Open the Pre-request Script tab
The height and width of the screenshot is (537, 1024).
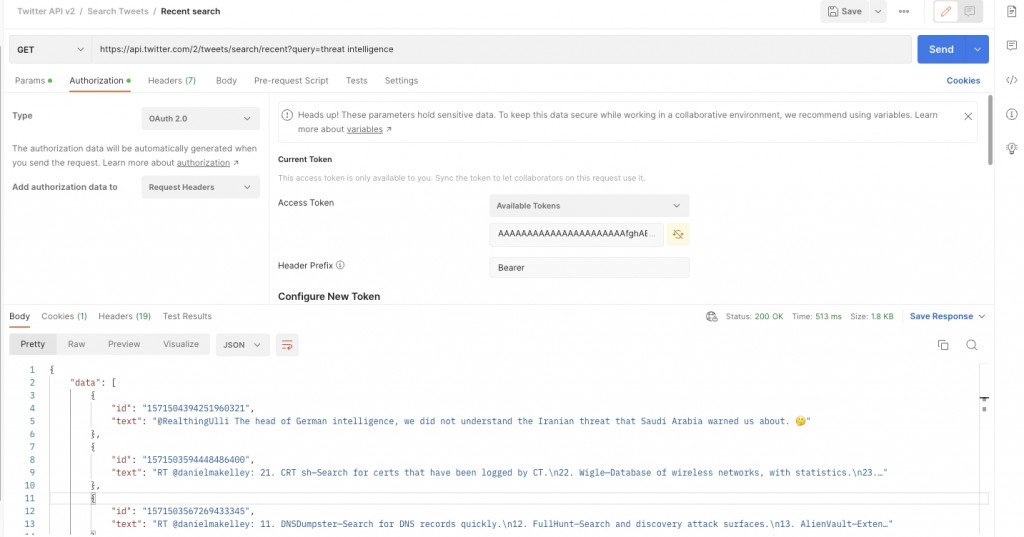(x=291, y=81)
